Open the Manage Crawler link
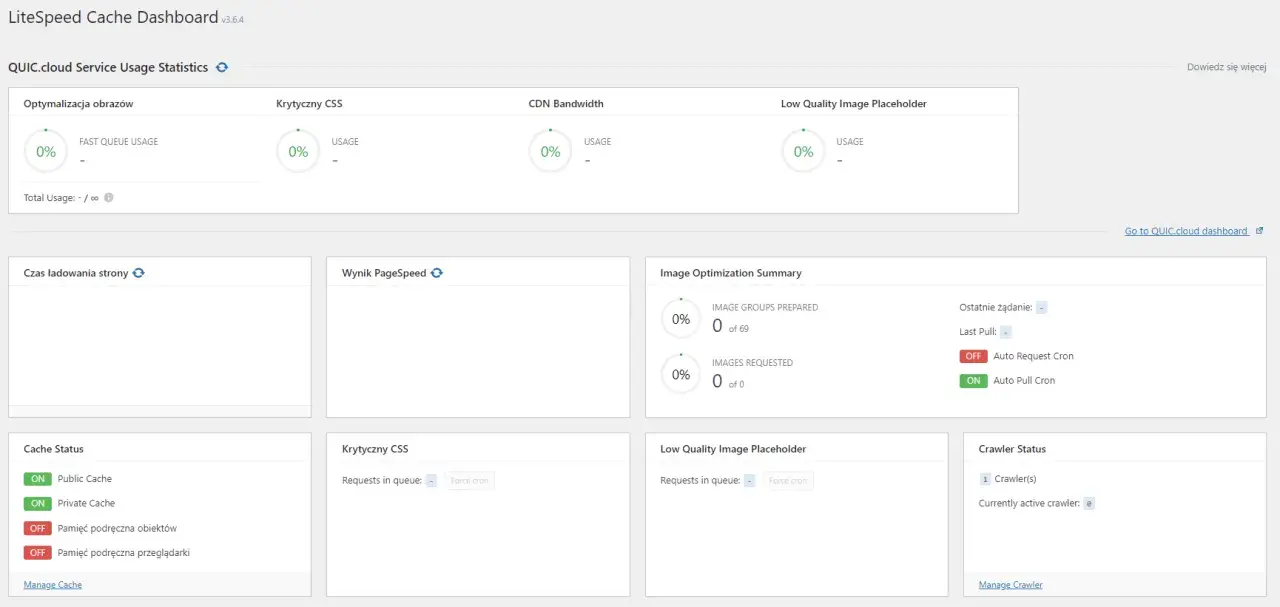Image resolution: width=1280 pixels, height=607 pixels. 1010,584
